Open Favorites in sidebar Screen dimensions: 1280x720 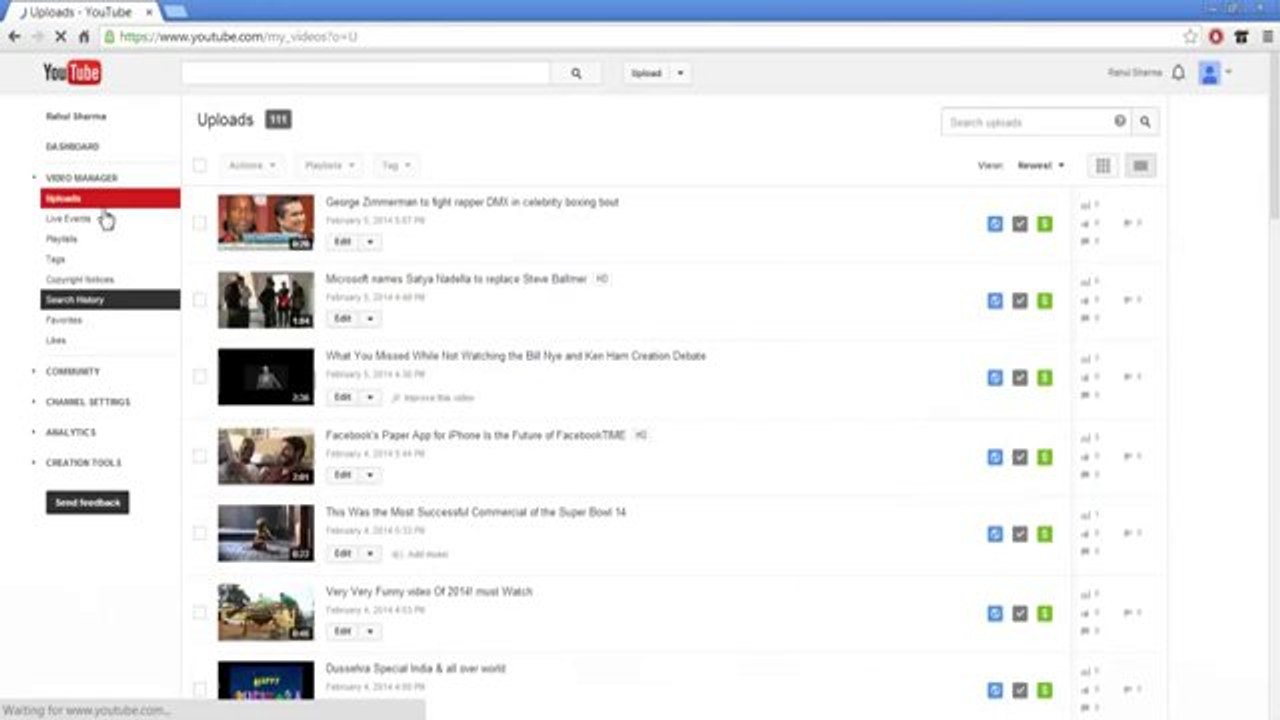[x=64, y=320]
